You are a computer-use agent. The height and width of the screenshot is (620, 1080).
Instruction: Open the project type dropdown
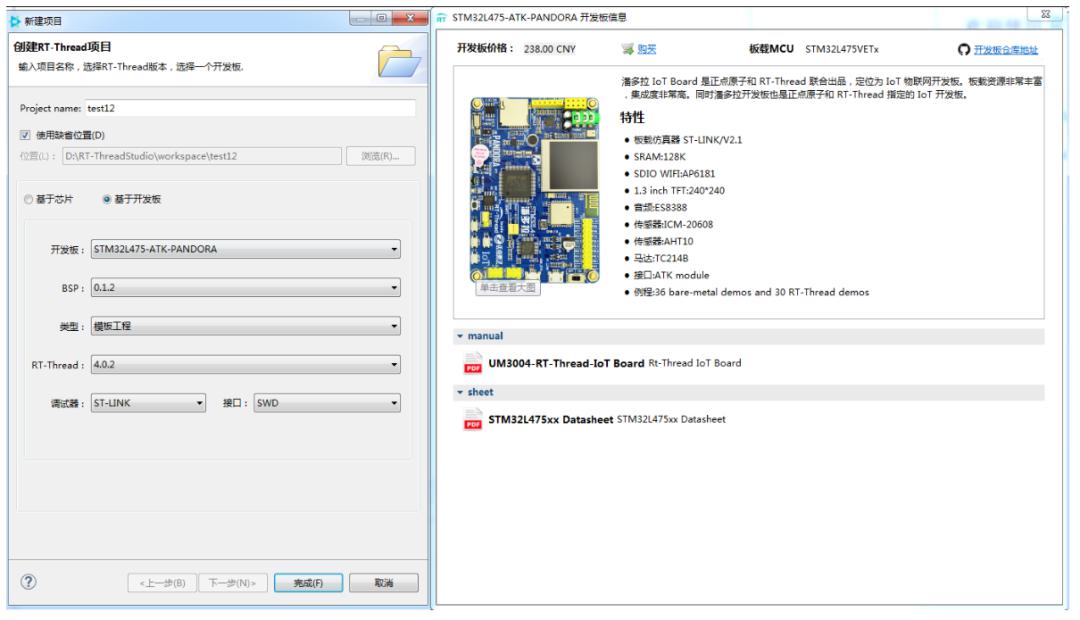pyautogui.click(x=246, y=327)
